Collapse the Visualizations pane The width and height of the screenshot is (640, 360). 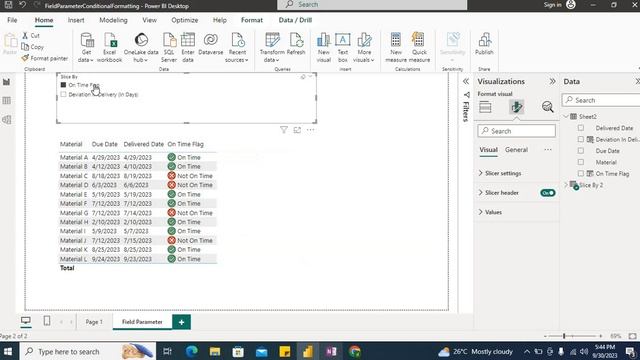[x=552, y=81]
